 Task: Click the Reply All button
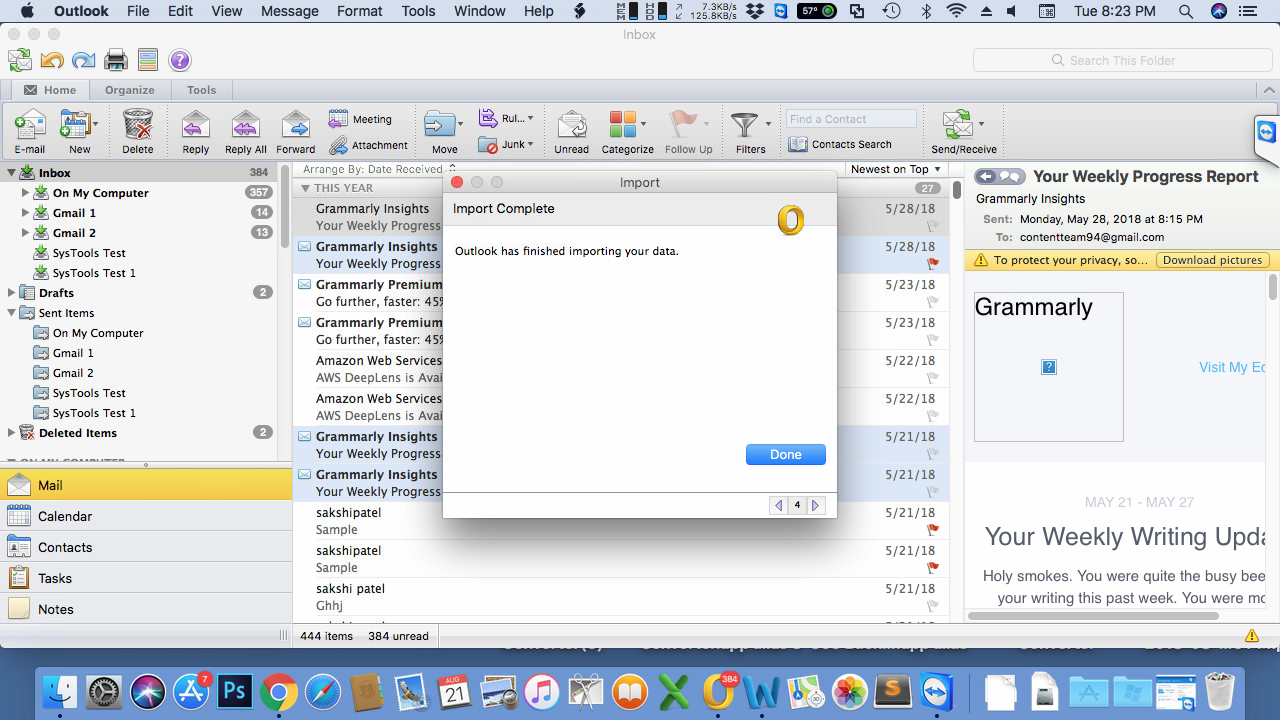245,131
